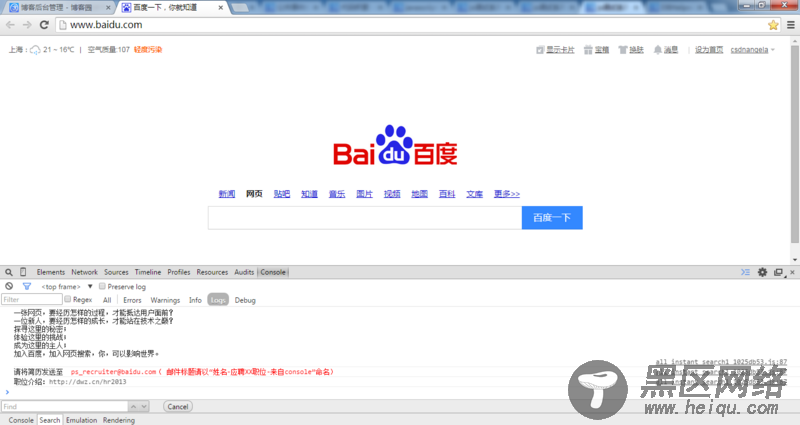
Task: Switch drawer to Emulation tab
Action: coord(81,420)
